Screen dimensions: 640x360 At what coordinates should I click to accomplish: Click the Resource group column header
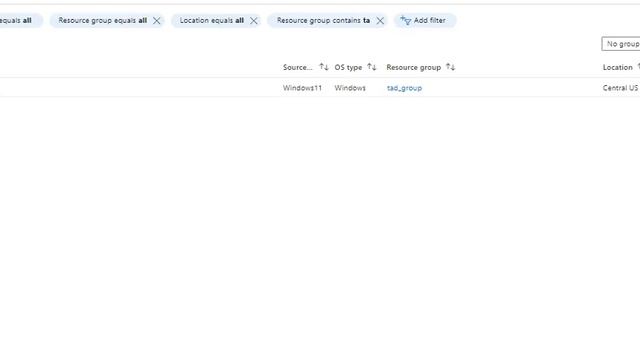[413, 67]
